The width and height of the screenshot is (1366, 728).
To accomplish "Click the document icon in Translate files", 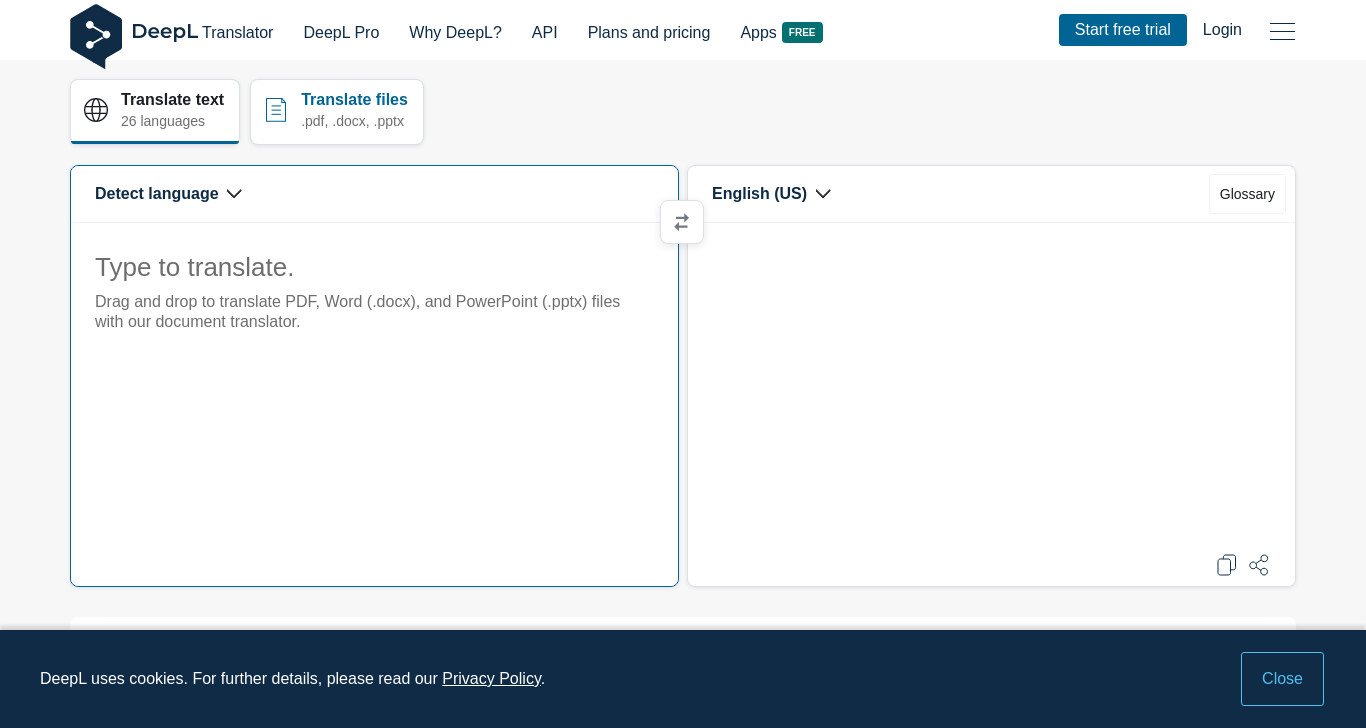I will [276, 110].
